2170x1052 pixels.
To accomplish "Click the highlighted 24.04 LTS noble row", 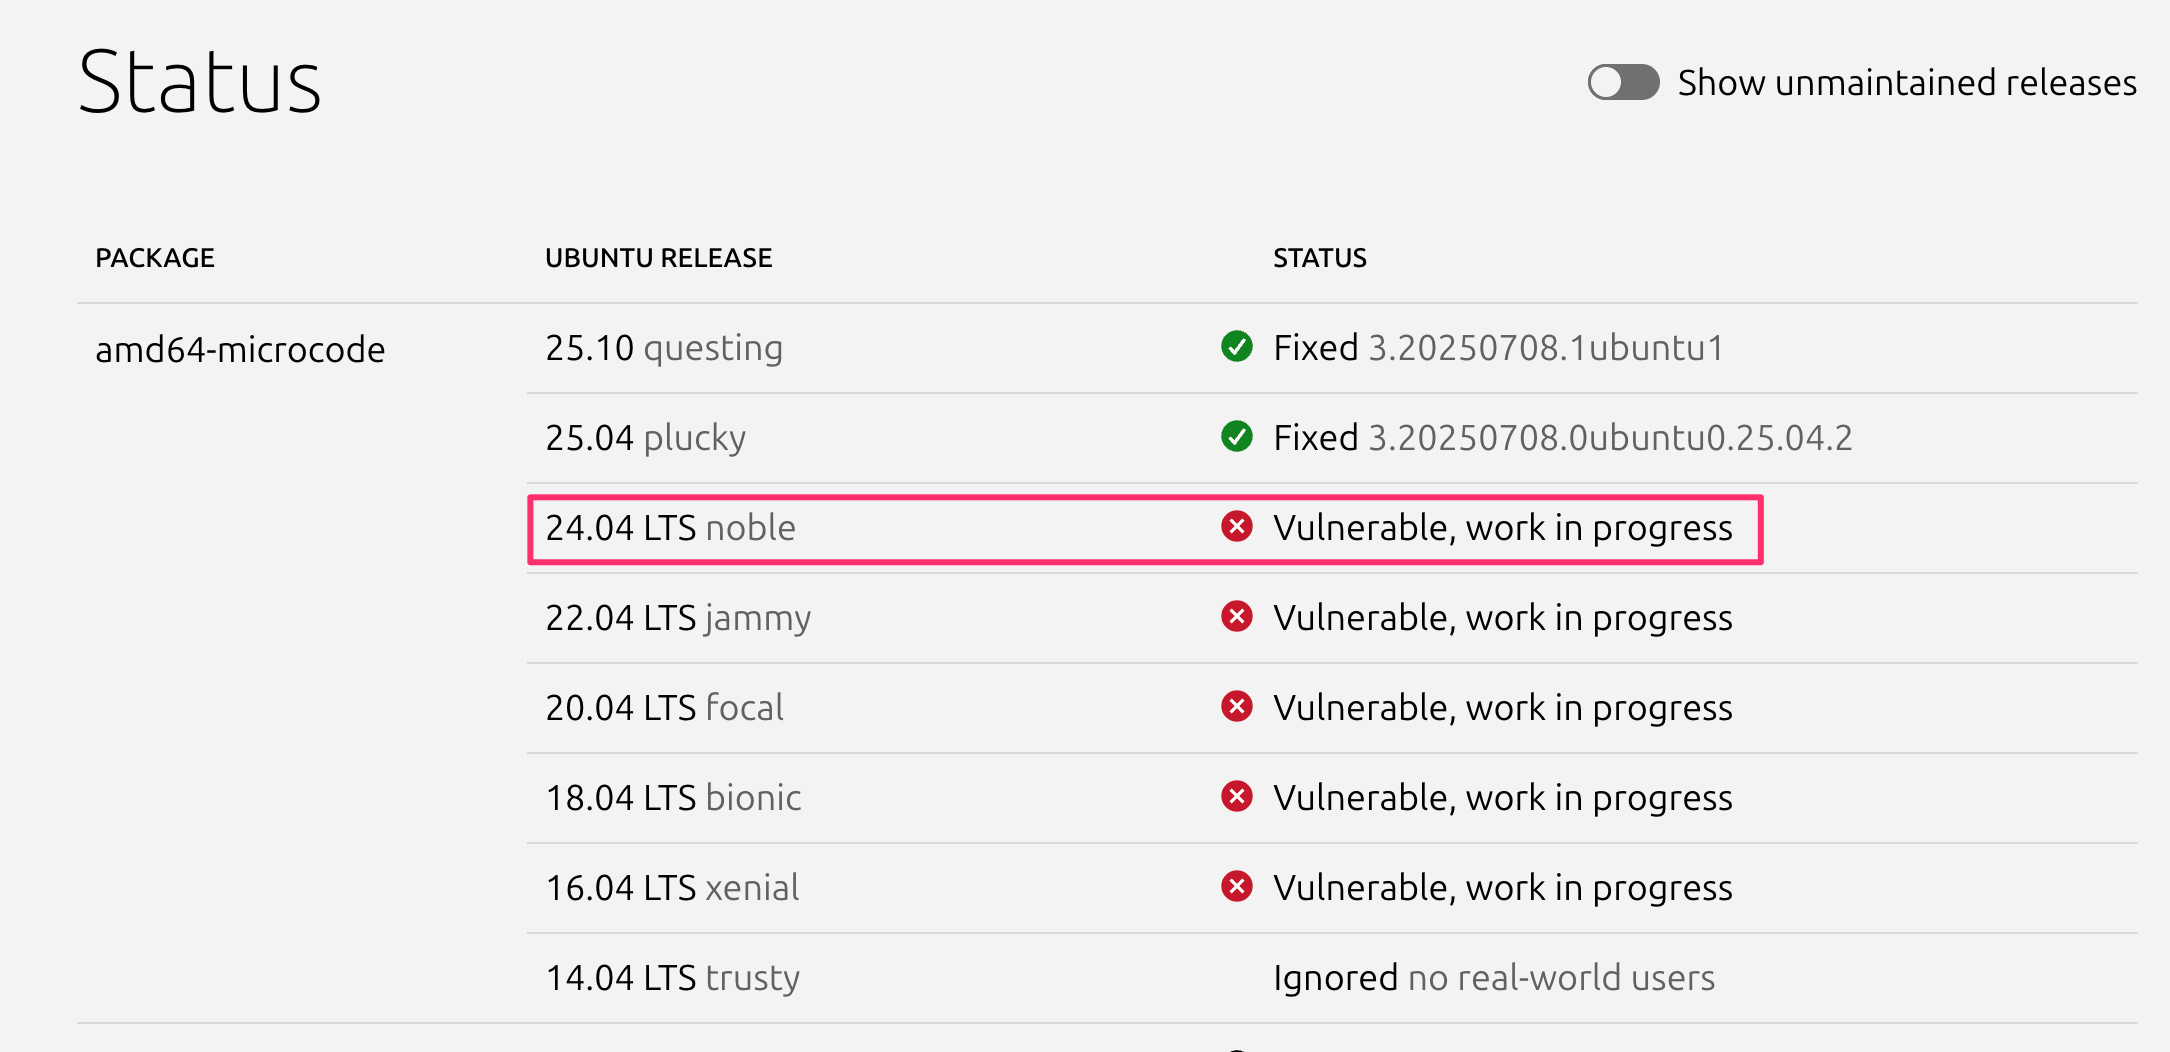I will click(x=1144, y=528).
